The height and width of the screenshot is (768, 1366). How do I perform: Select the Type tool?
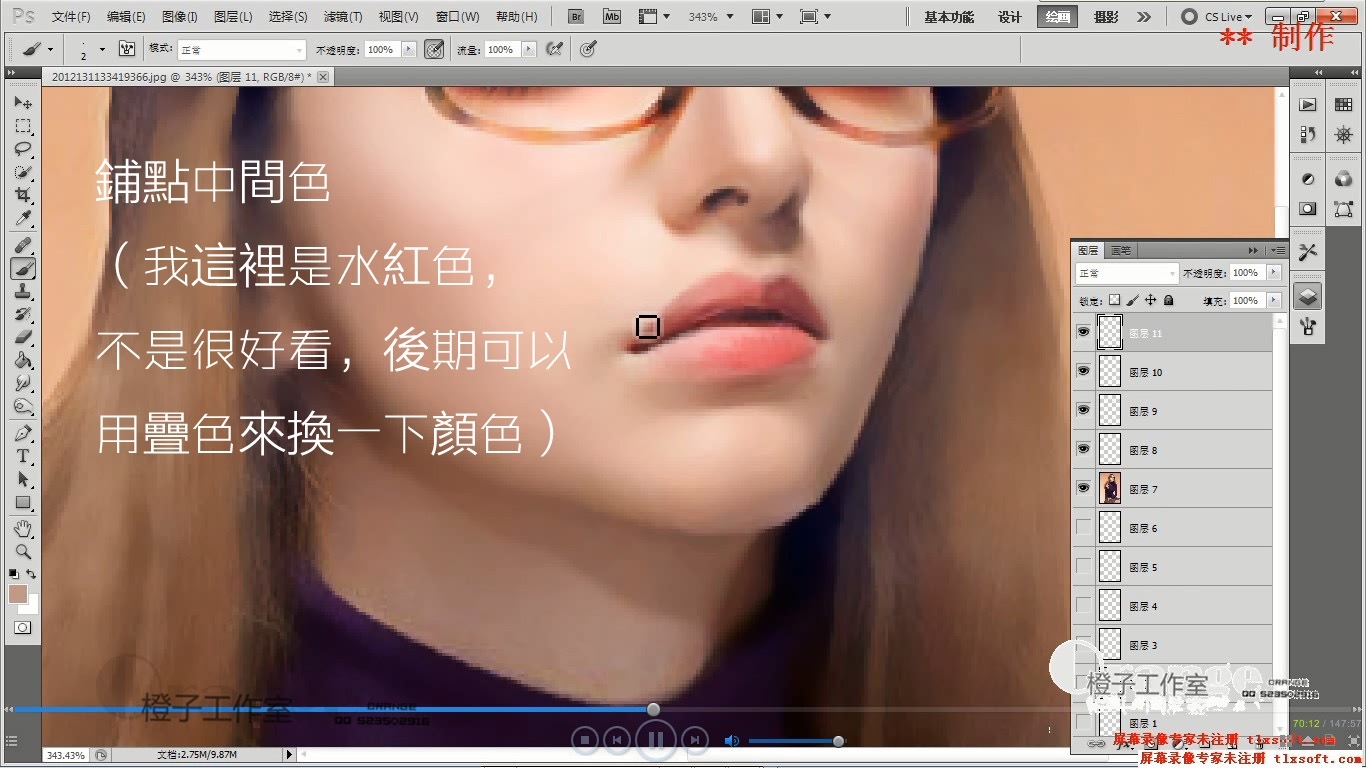coord(23,456)
